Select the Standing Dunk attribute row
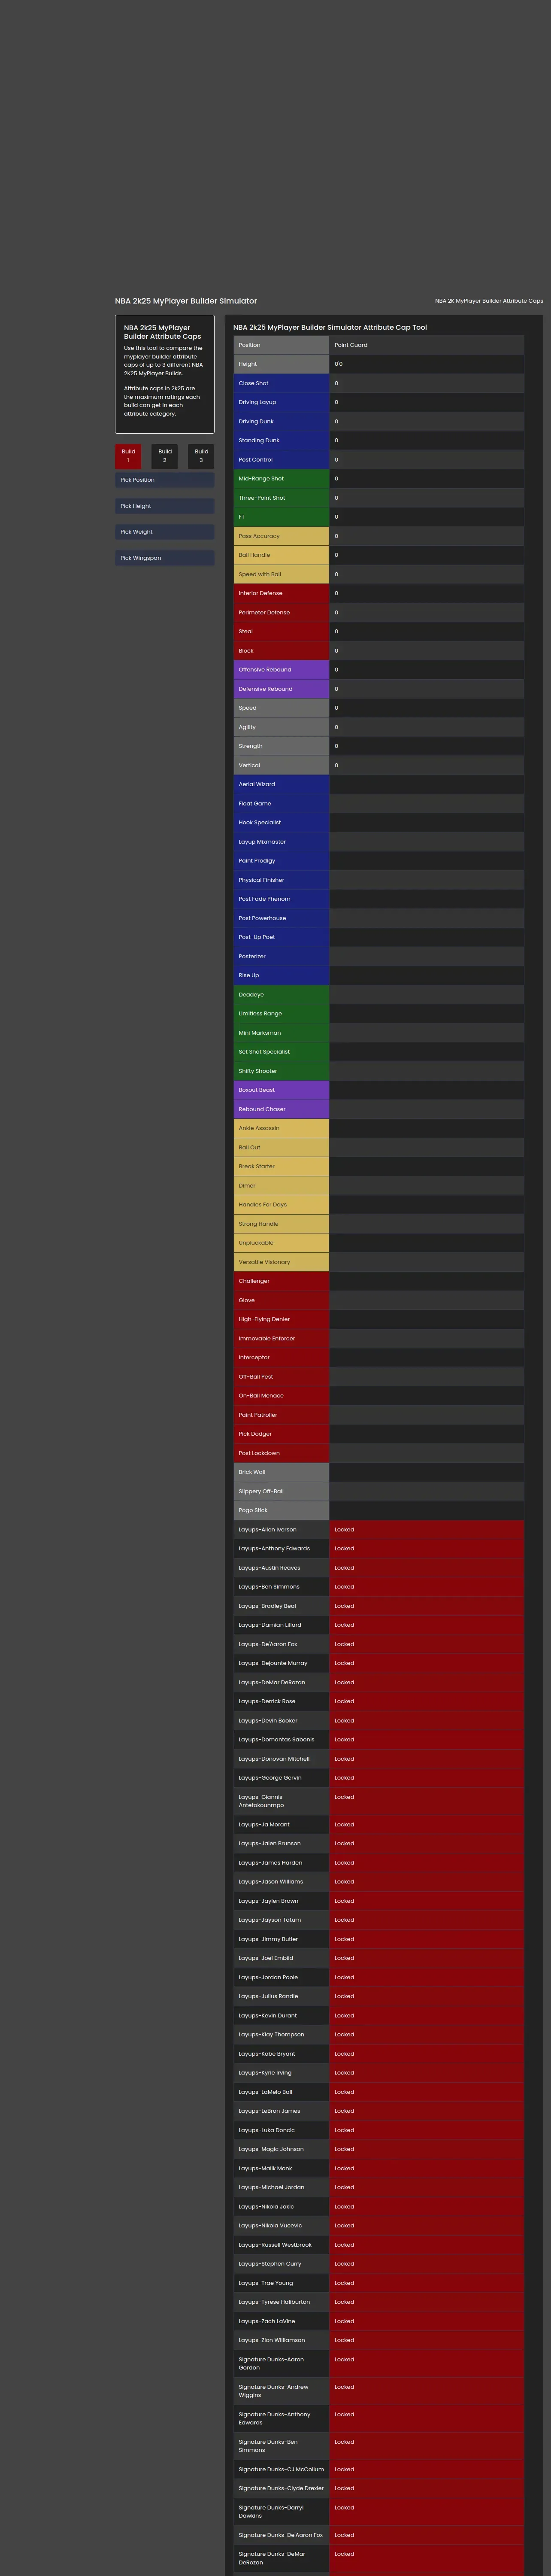The image size is (551, 2576). (379, 440)
